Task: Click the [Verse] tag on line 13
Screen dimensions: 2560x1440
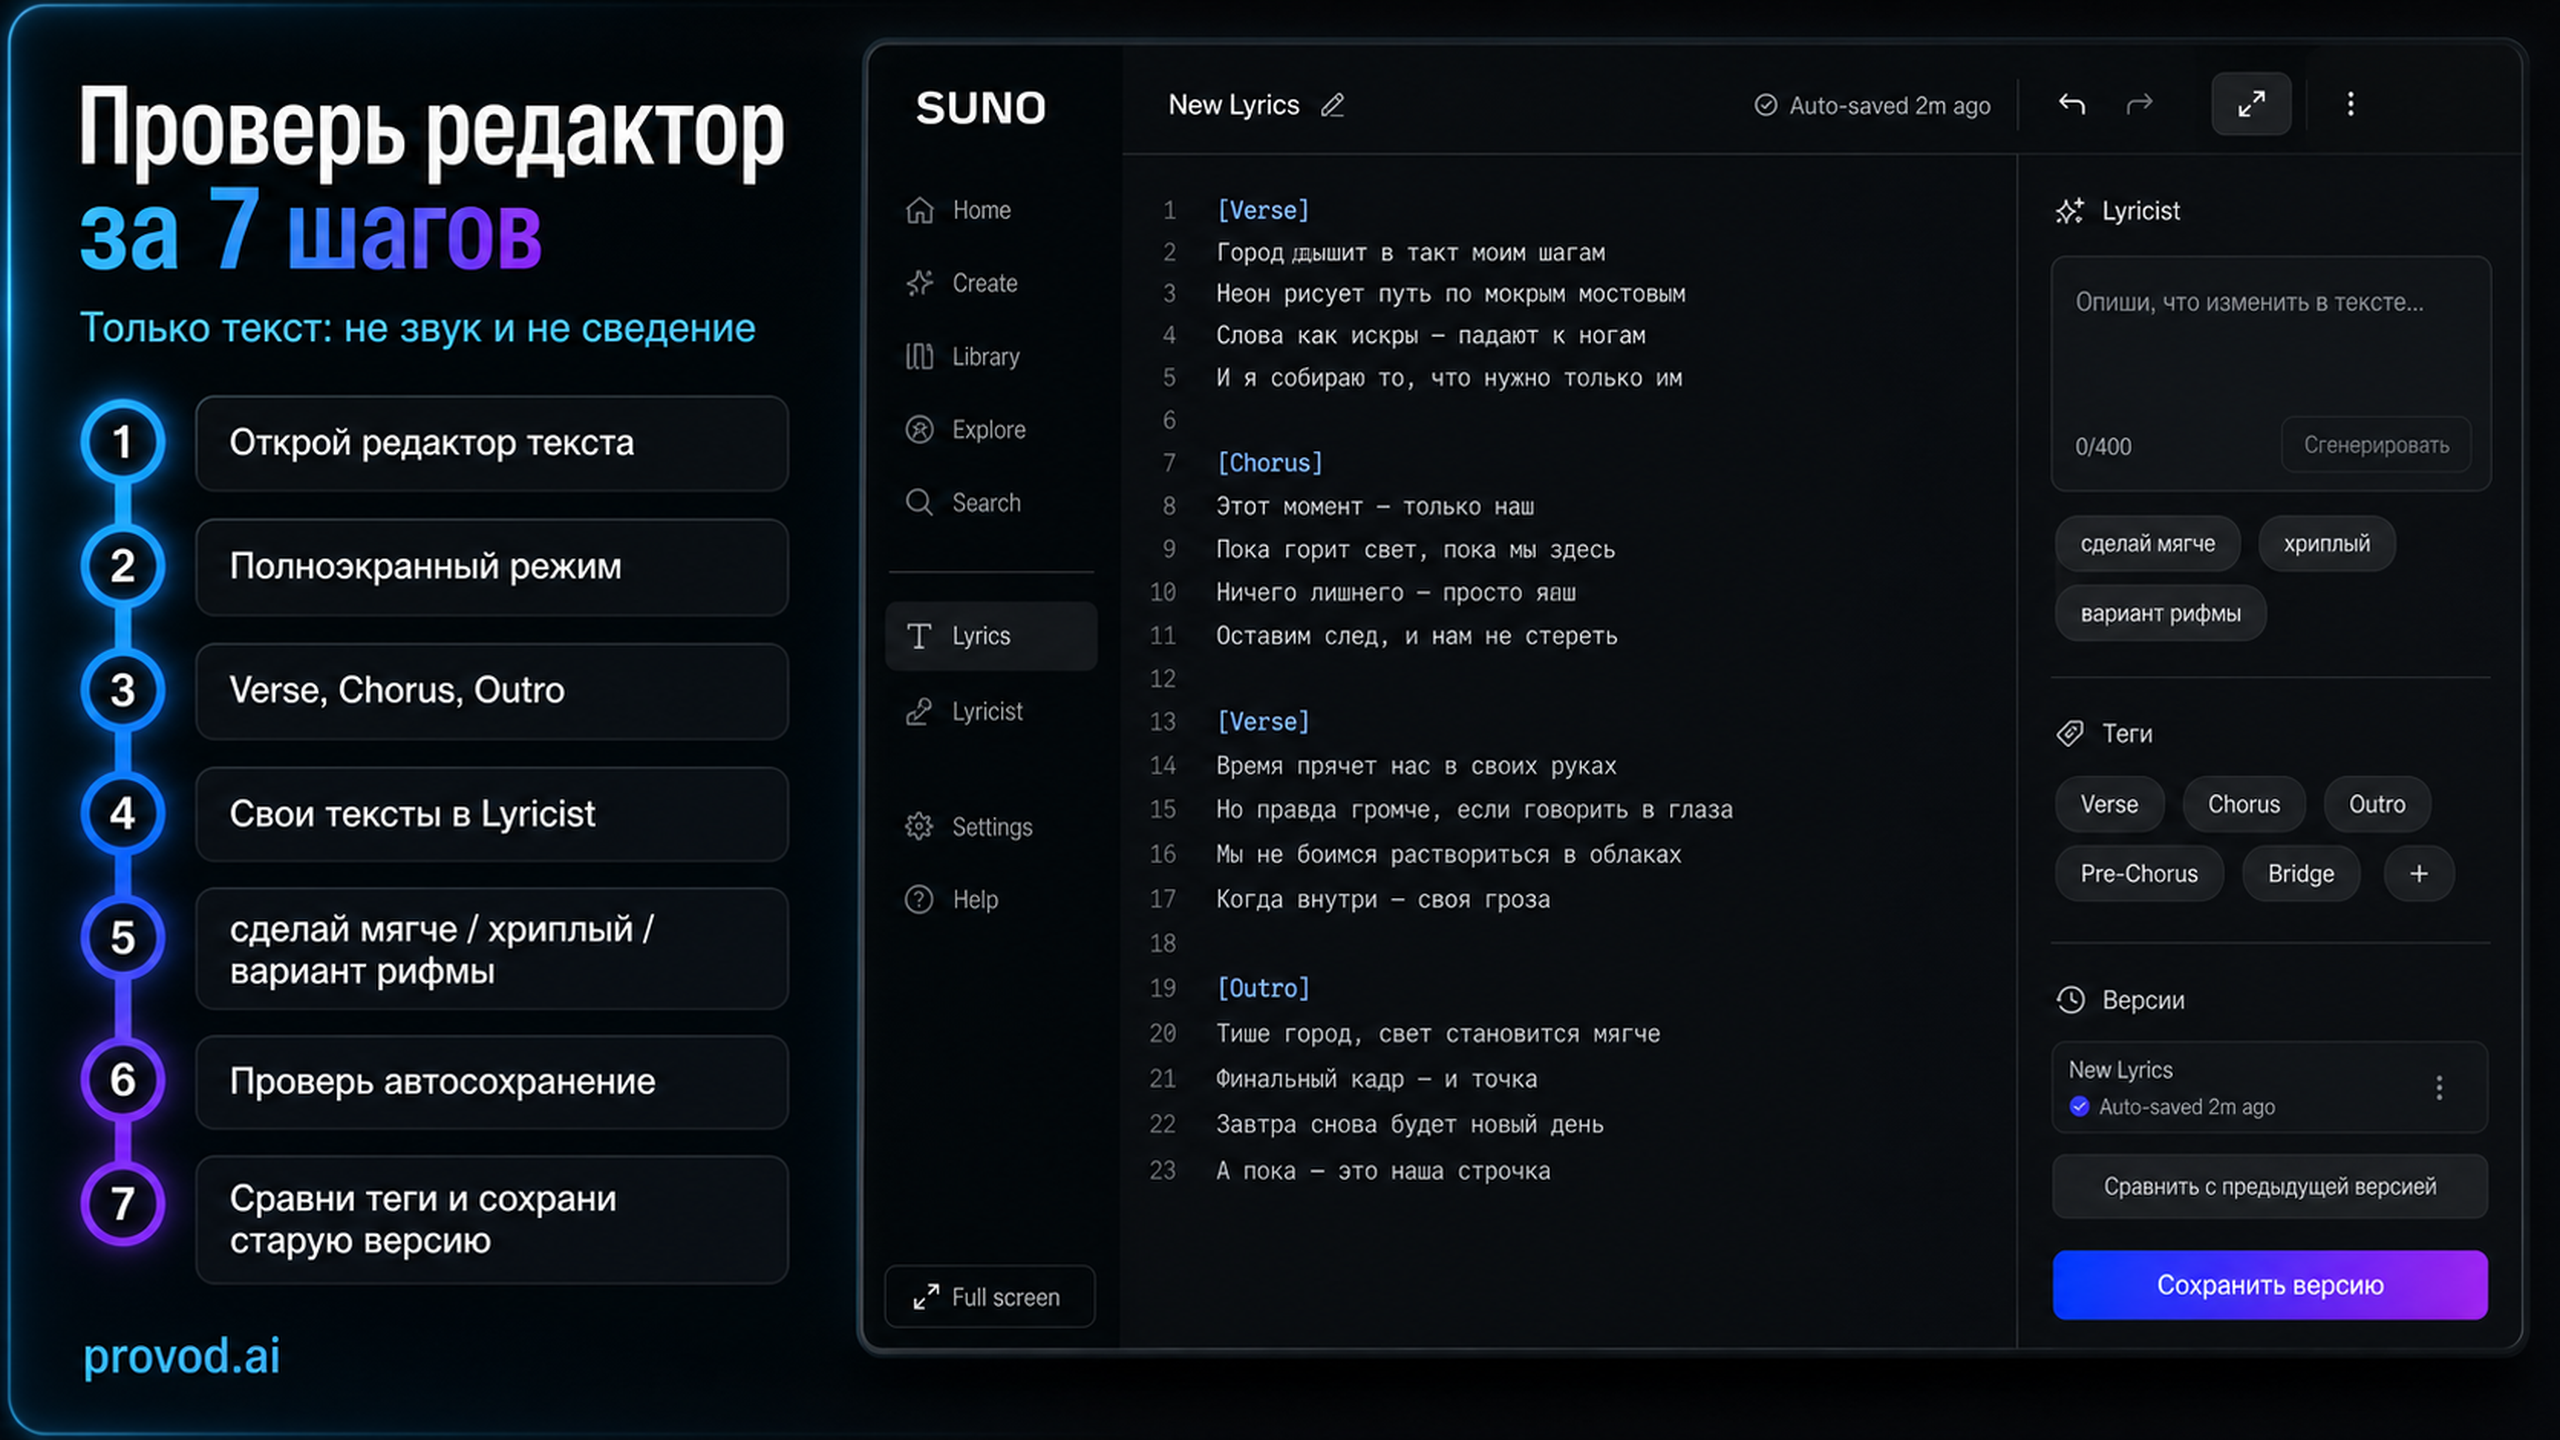Action: pyautogui.click(x=1263, y=722)
